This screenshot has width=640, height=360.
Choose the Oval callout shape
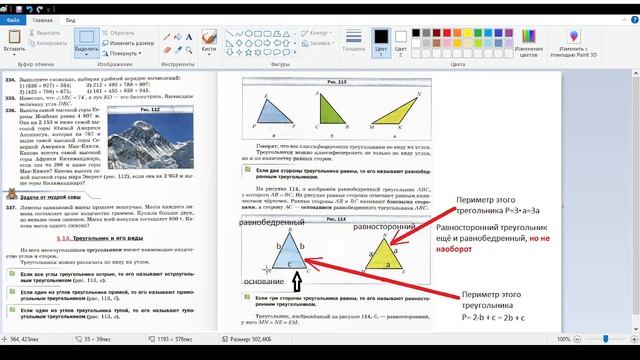(x=277, y=52)
